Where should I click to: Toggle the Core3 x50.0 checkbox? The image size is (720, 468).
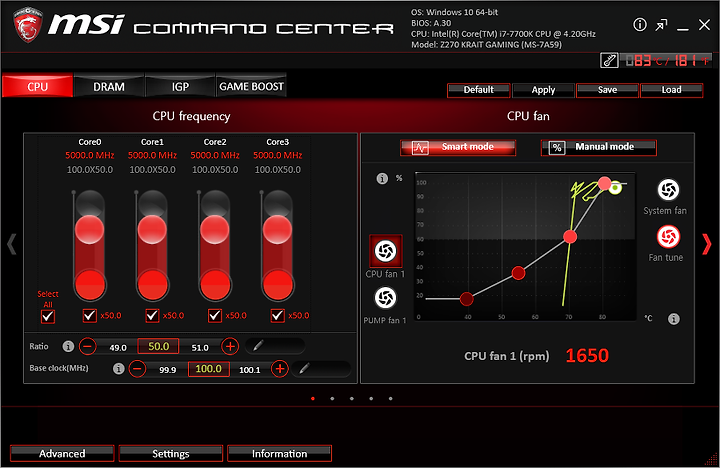pos(278,316)
